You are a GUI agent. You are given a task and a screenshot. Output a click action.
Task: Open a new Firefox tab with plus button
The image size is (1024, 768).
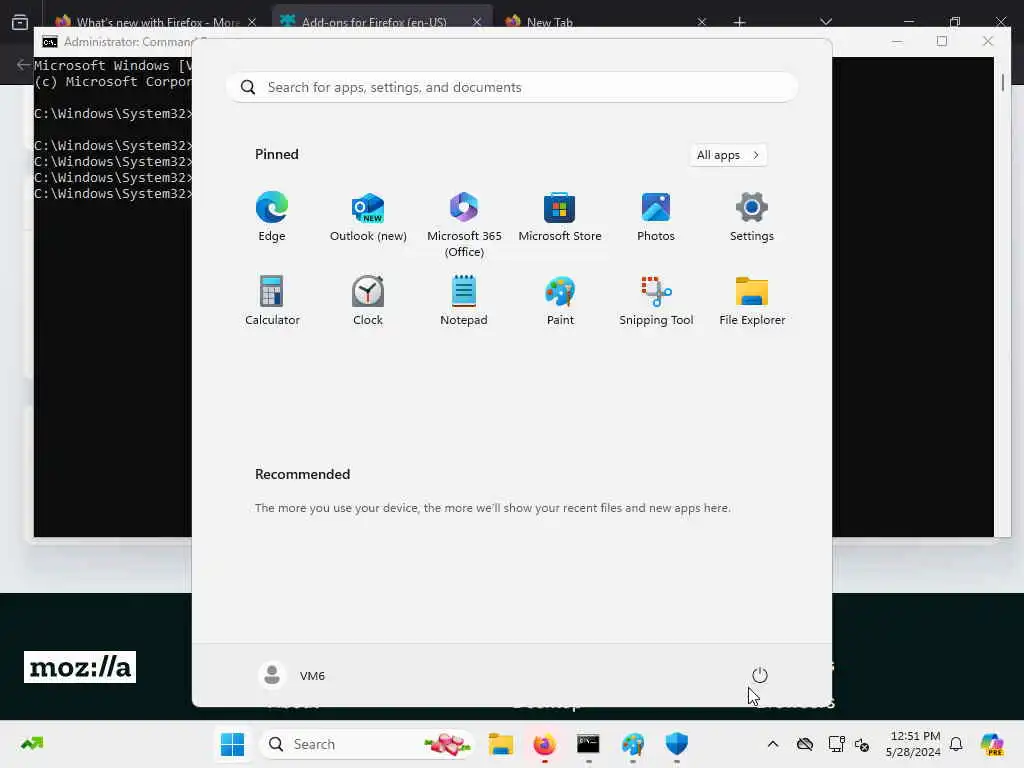[x=739, y=22]
